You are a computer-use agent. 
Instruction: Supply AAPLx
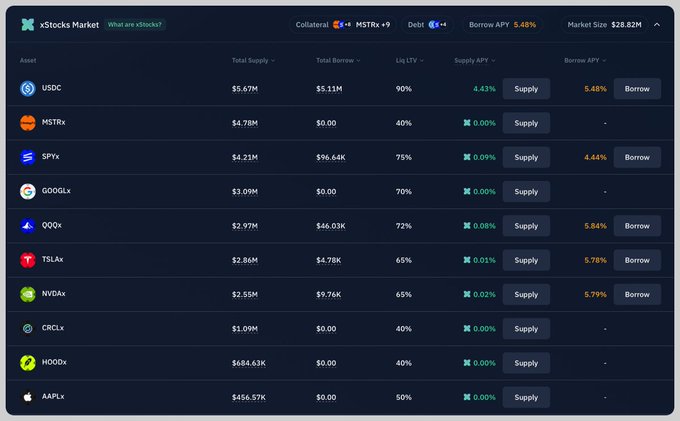(526, 397)
